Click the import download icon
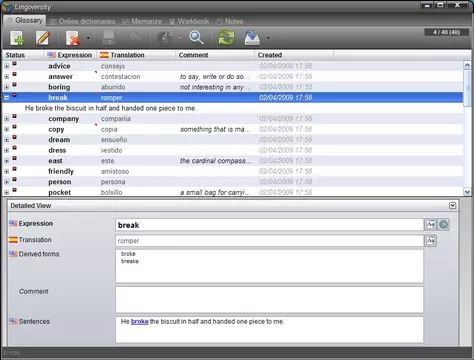Image resolution: width=474 pixels, height=360 pixels. coord(252,38)
